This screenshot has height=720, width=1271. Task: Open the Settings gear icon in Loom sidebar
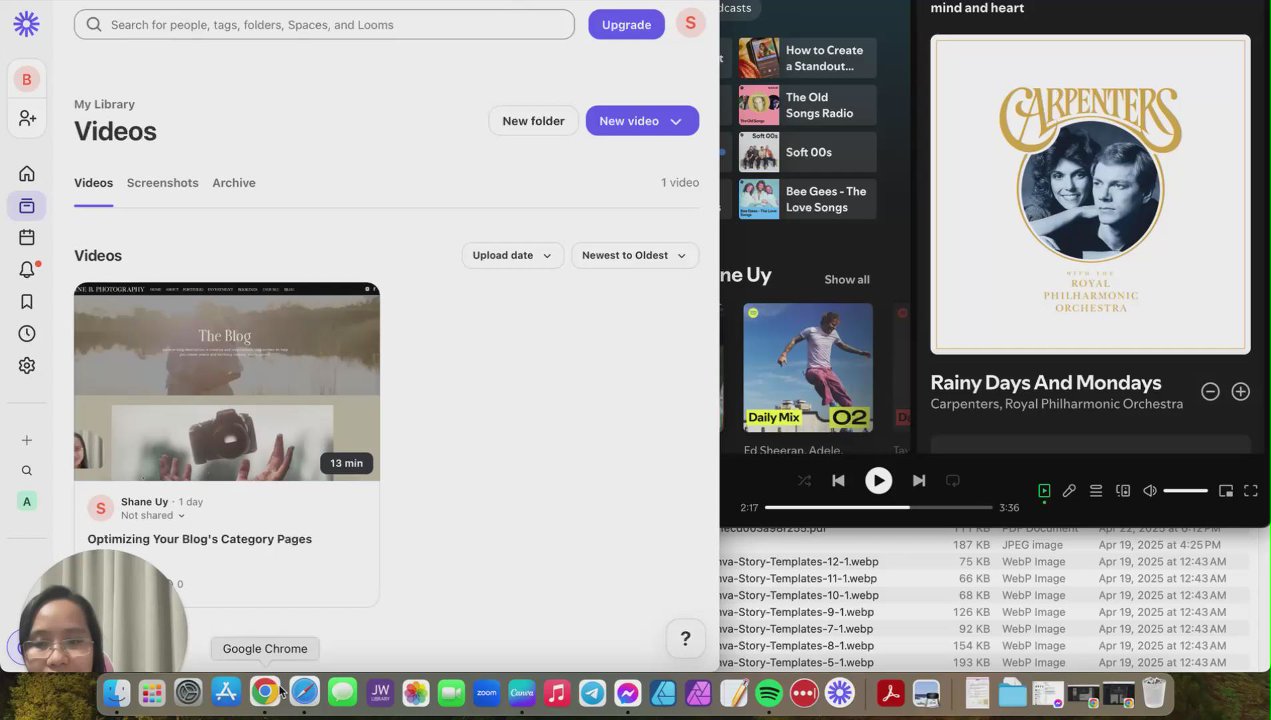(x=27, y=366)
